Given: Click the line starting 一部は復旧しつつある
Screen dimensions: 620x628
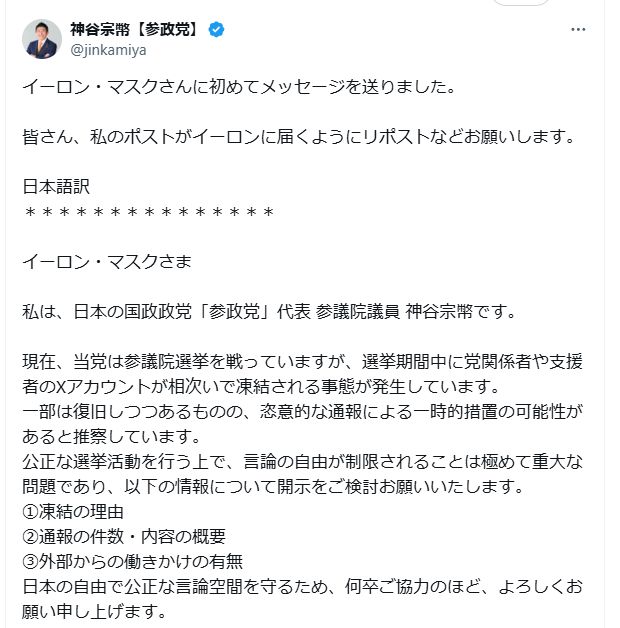Looking at the screenshot, I should click(x=302, y=412).
